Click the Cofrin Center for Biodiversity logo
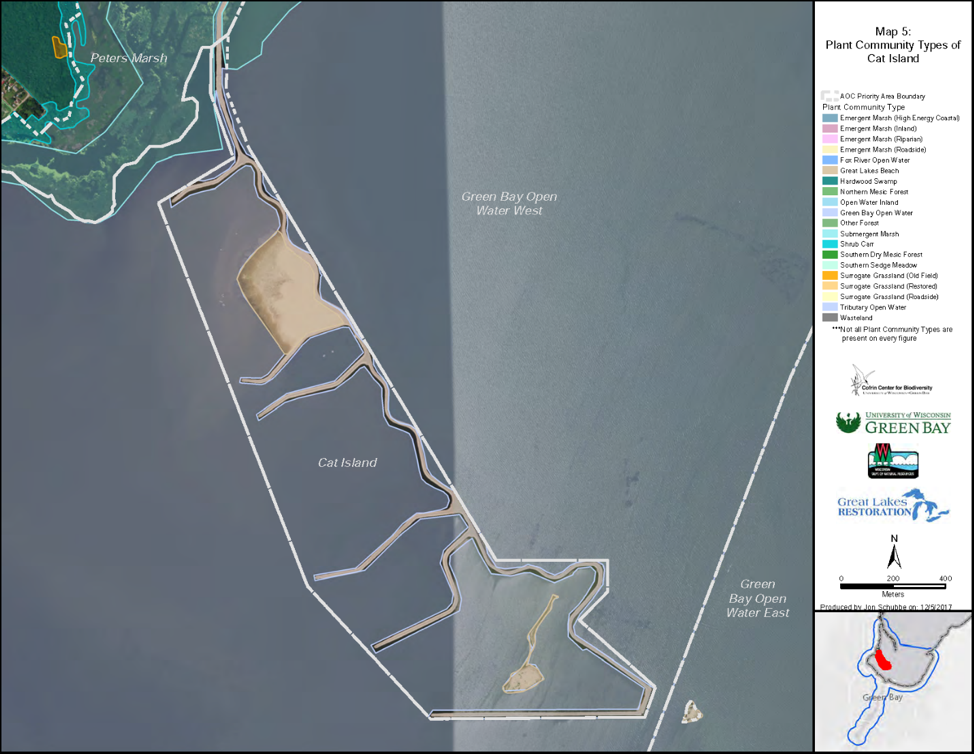Image resolution: width=974 pixels, height=754 pixels. tap(891, 381)
